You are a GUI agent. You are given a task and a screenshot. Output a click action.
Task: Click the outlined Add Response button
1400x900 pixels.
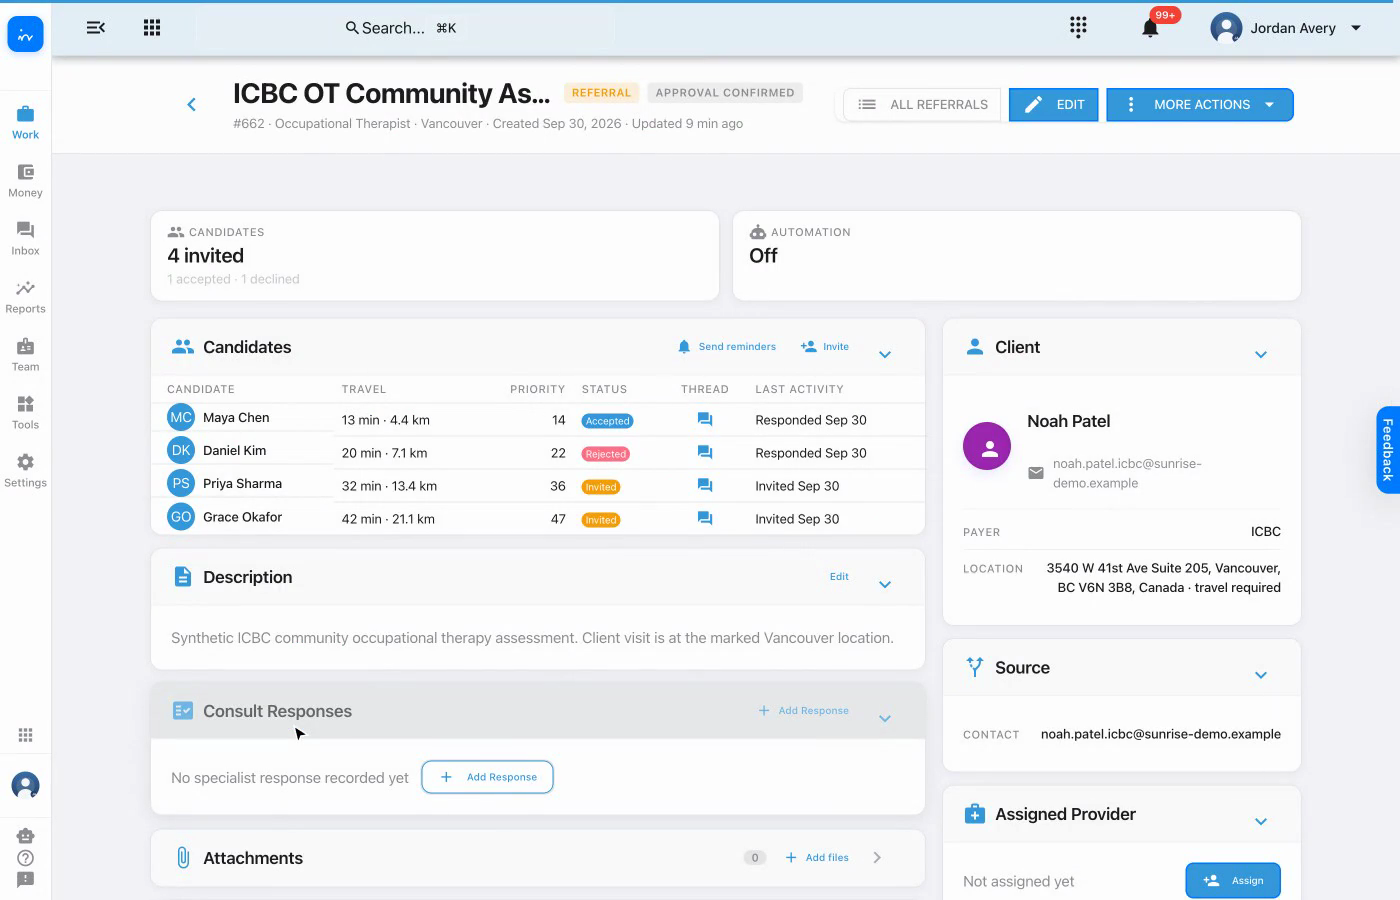pos(488,777)
